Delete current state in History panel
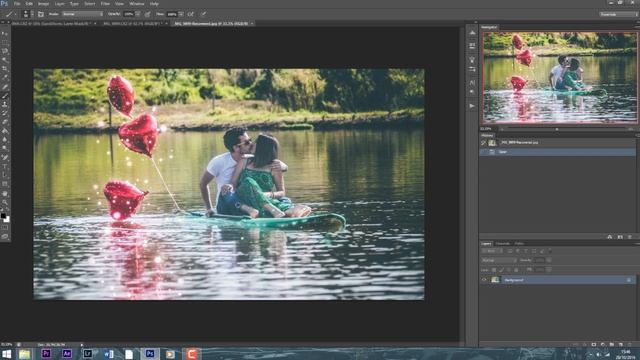This screenshot has height=360, width=640. [630, 237]
